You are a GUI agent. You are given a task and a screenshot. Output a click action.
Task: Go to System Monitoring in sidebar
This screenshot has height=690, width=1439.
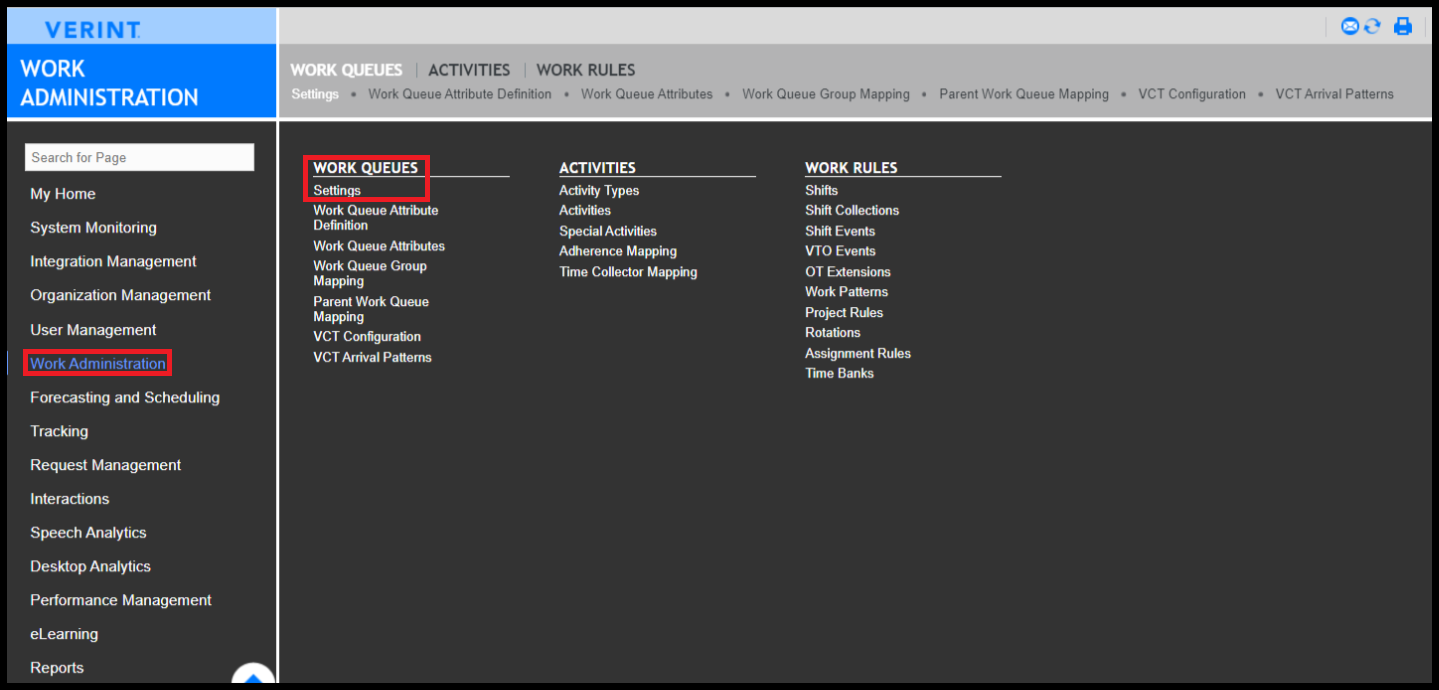(x=93, y=228)
